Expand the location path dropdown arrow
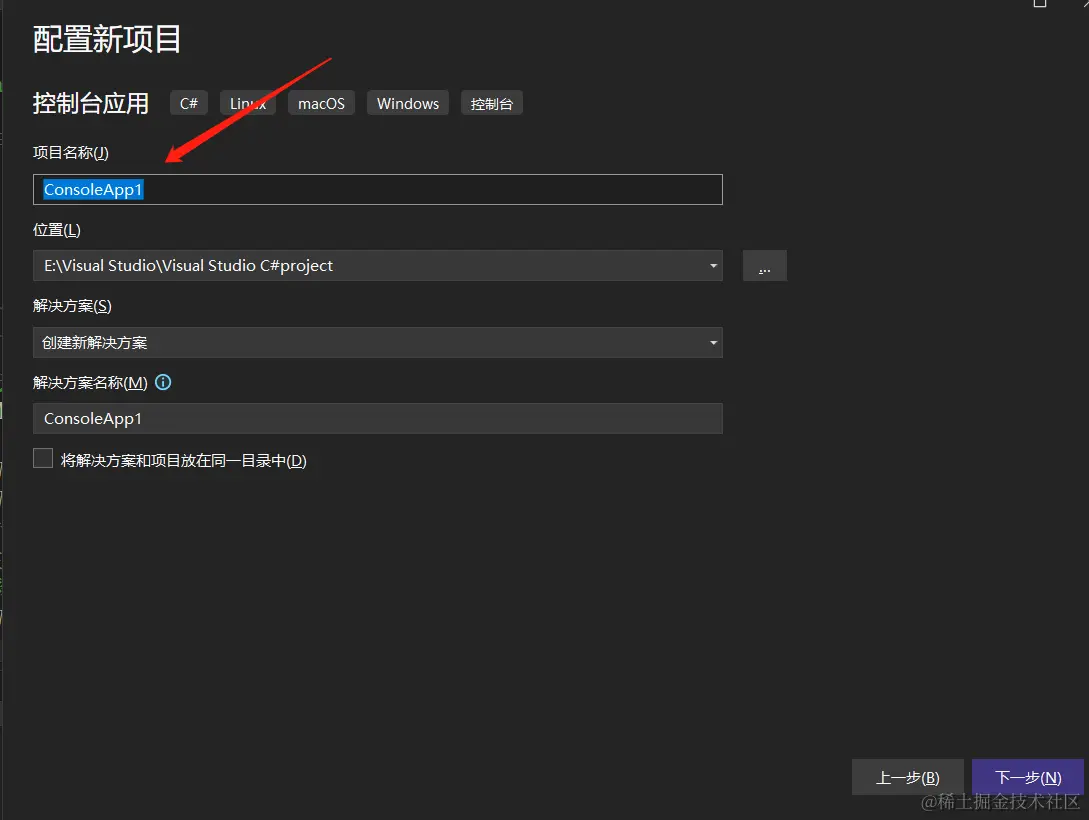 tap(713, 266)
